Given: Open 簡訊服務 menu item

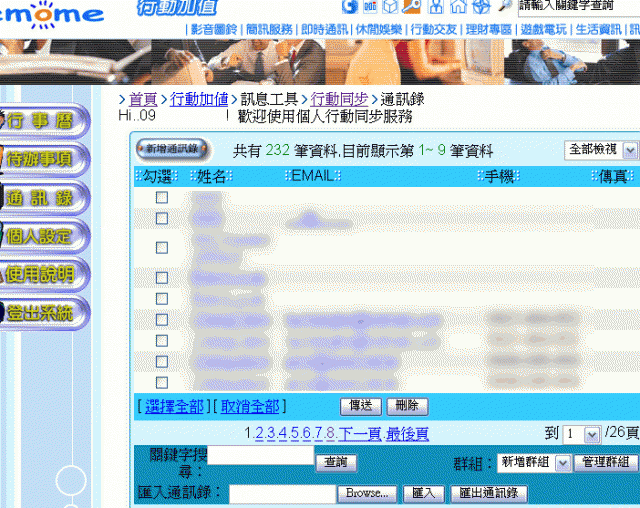Looking at the screenshot, I should coord(269,29).
